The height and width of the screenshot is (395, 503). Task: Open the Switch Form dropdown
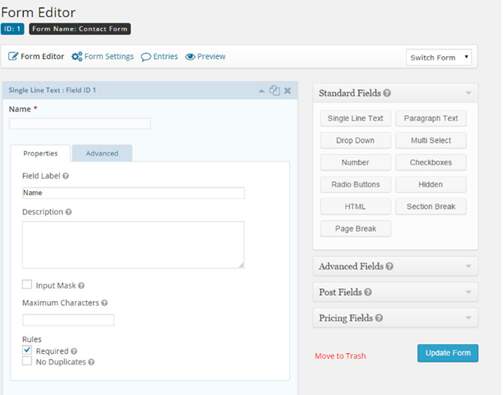(x=439, y=57)
